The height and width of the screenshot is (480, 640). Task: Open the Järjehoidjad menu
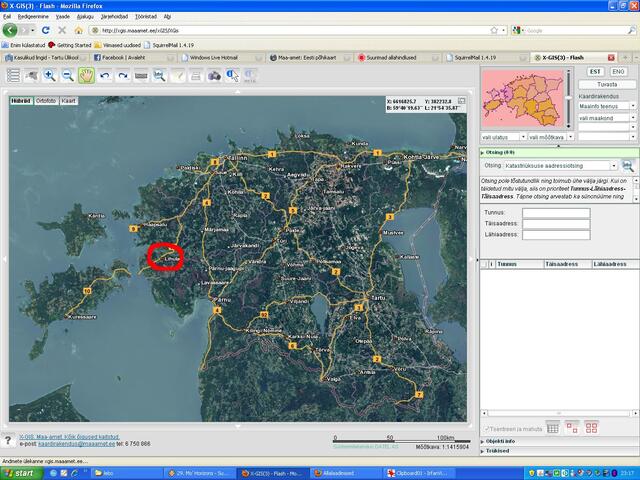114,17
